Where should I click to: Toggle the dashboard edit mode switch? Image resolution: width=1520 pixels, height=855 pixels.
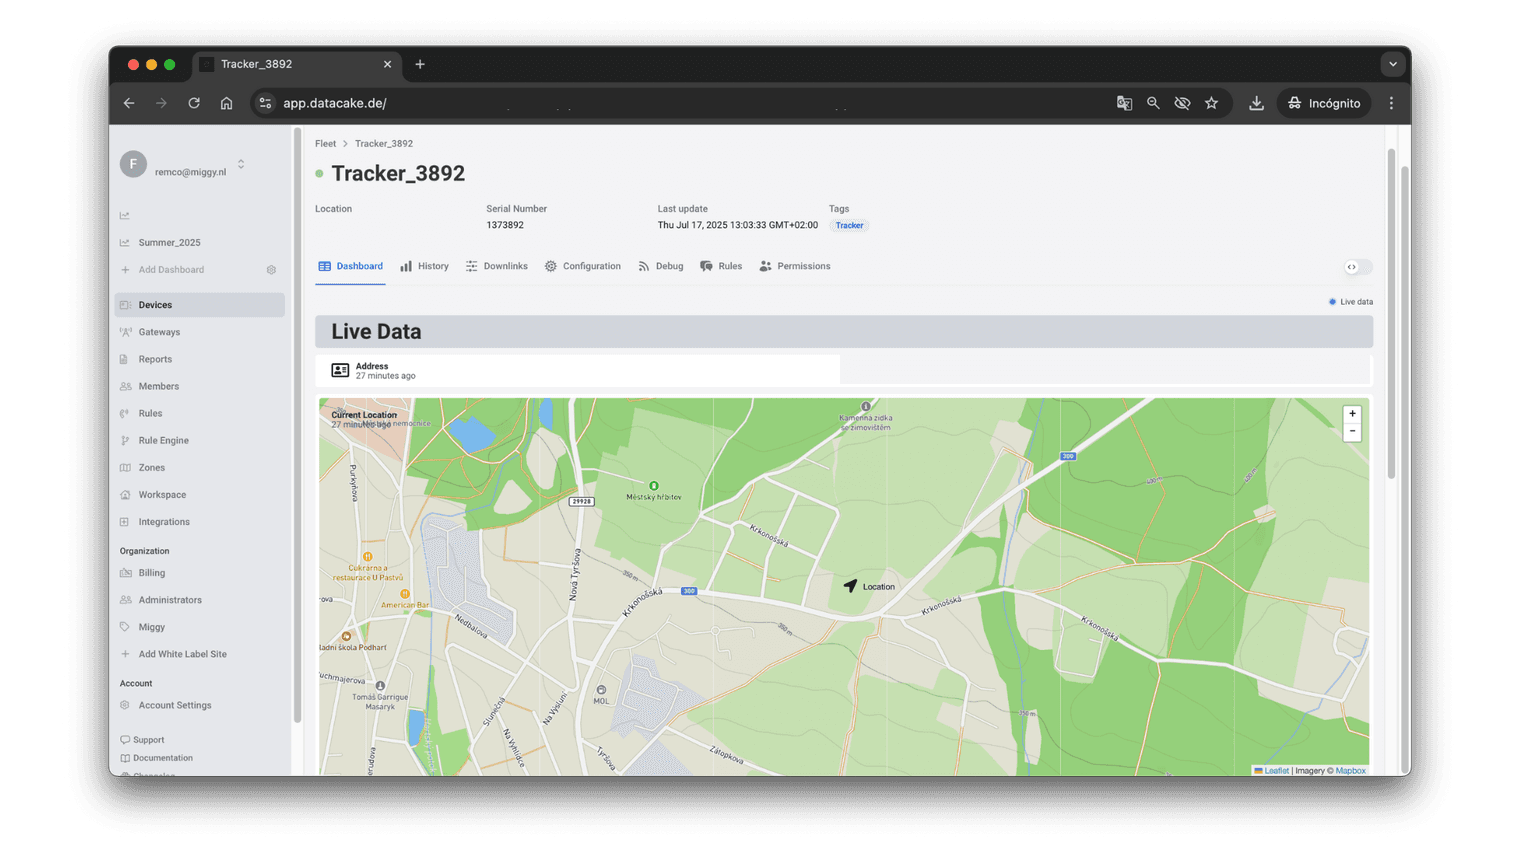pos(1358,267)
